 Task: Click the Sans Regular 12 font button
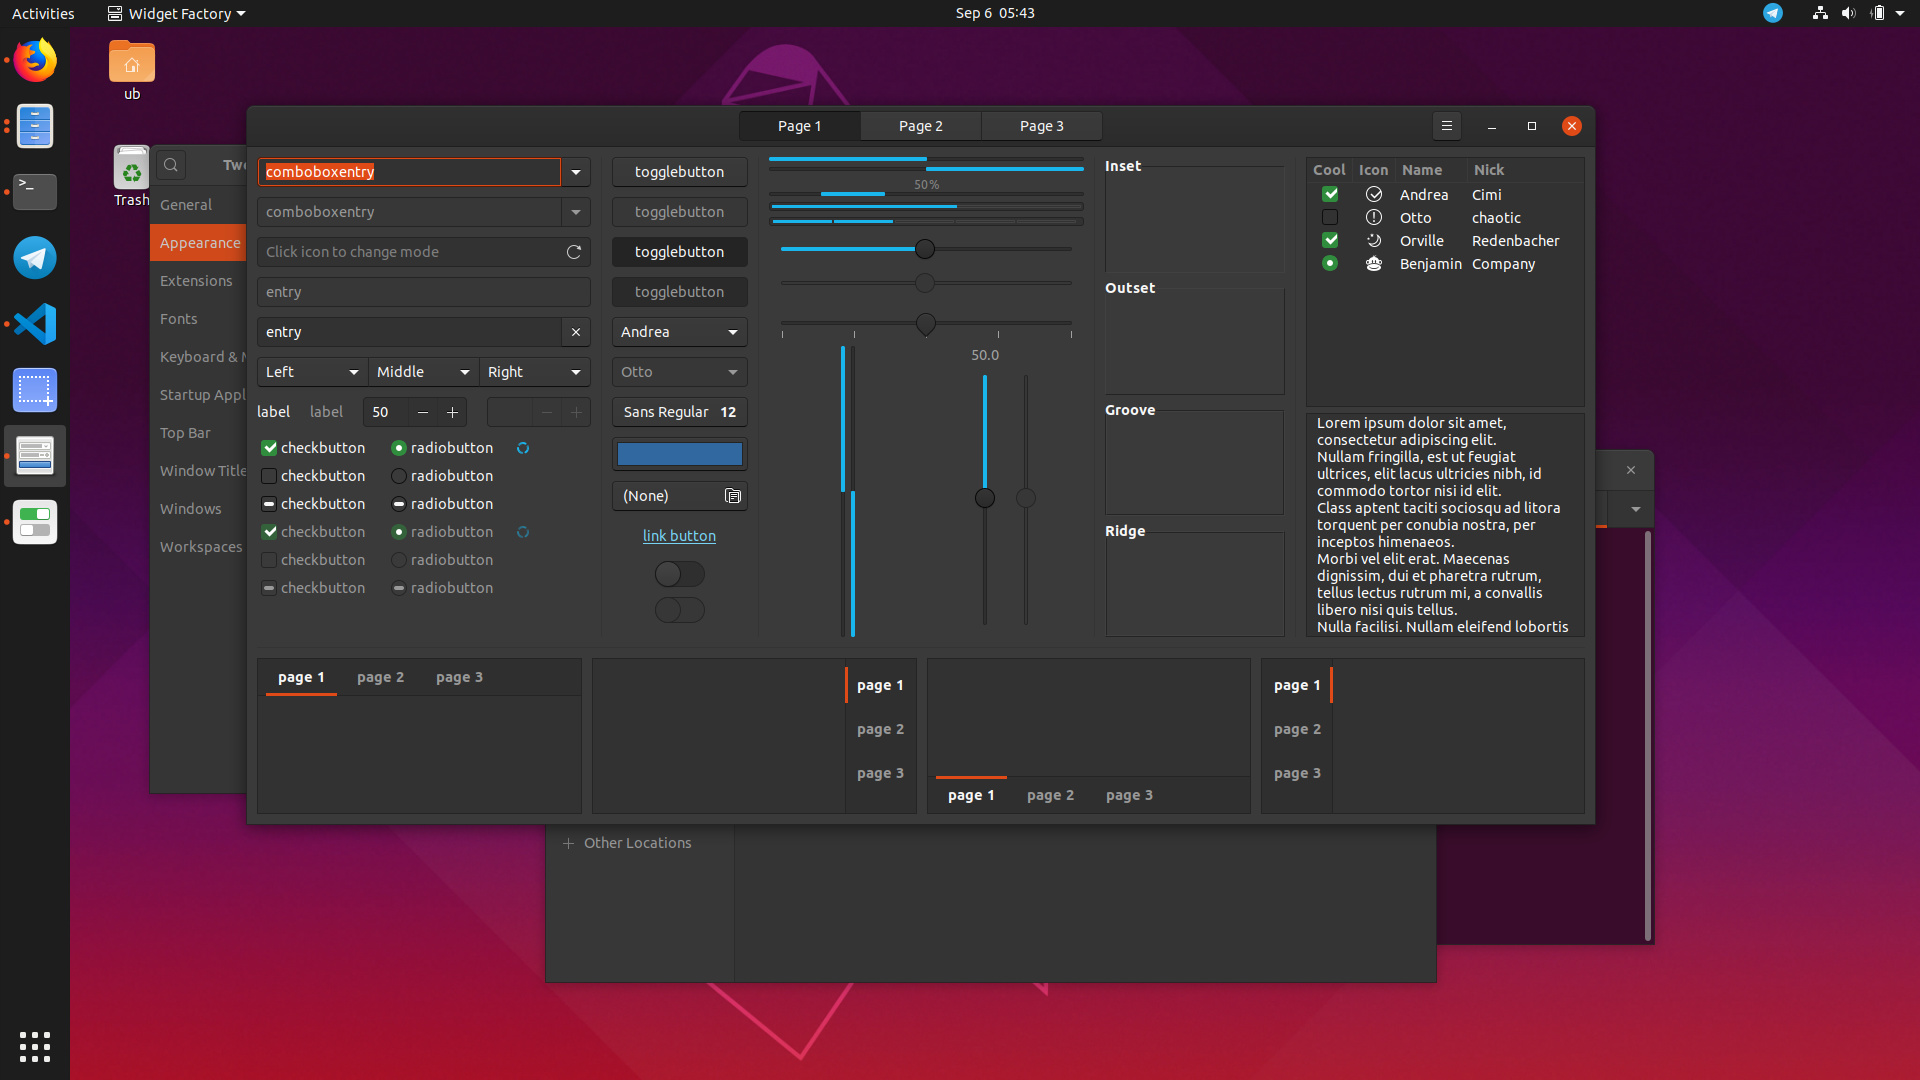[679, 412]
